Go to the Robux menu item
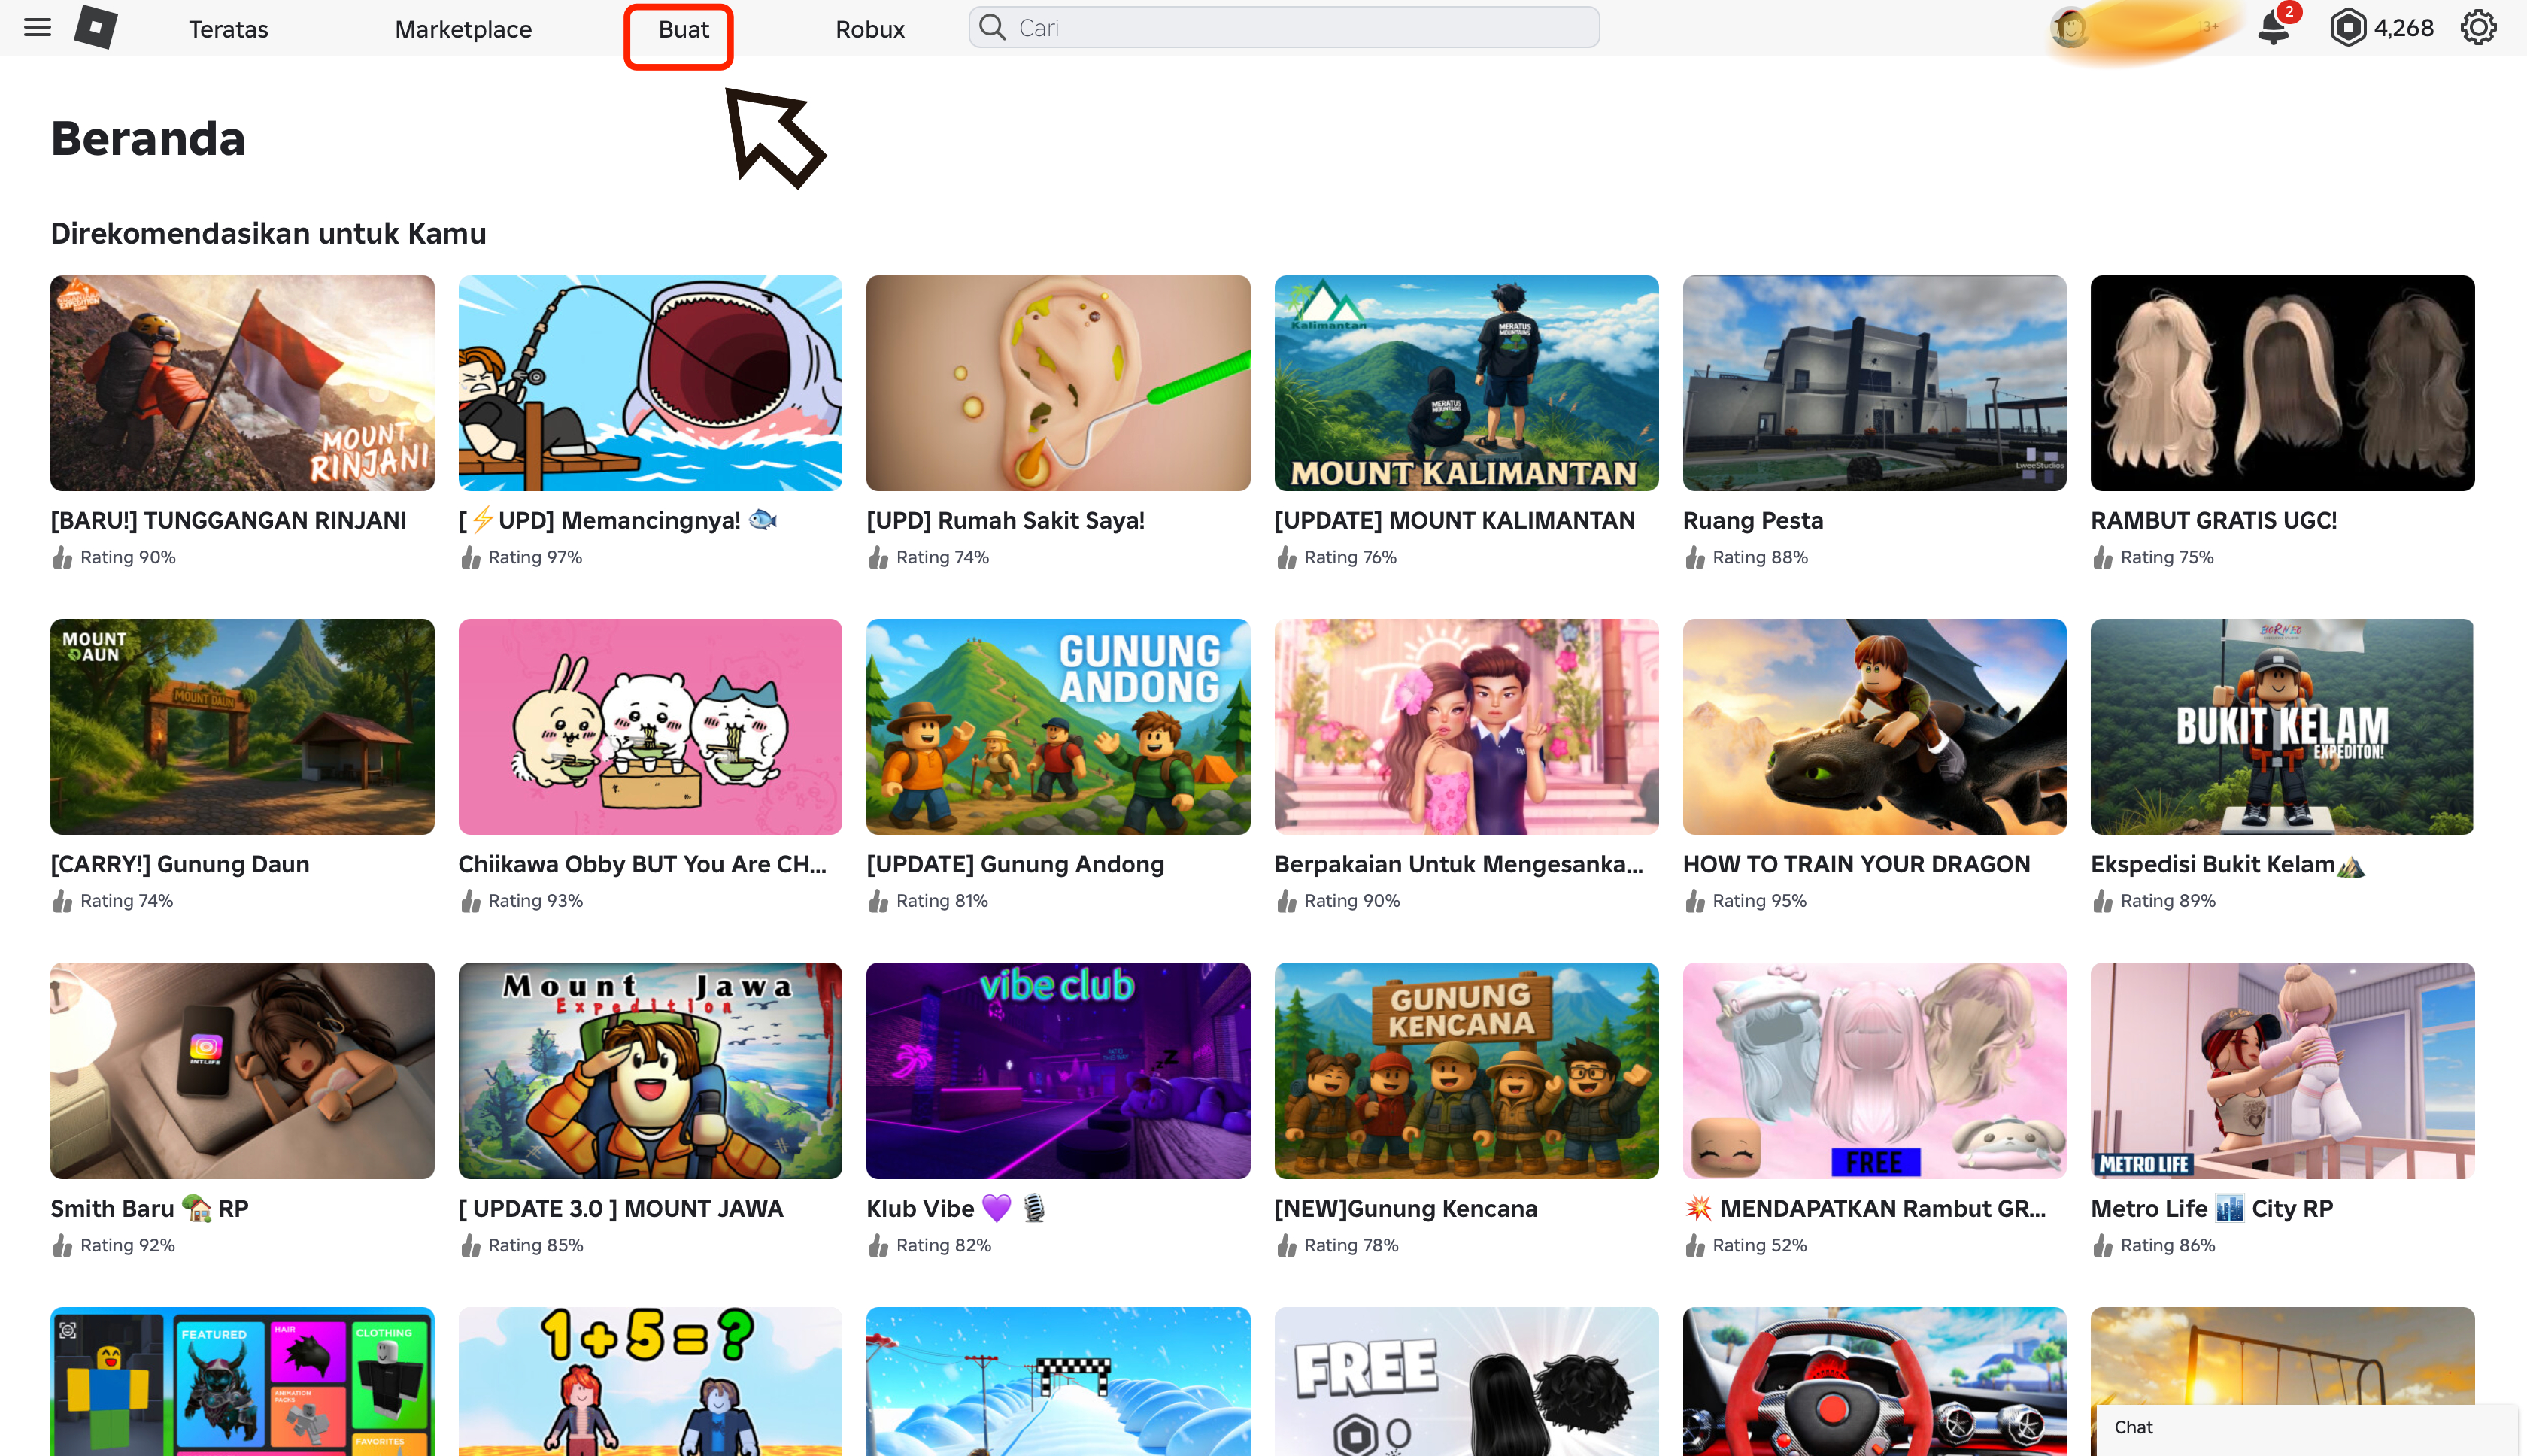The height and width of the screenshot is (1456, 2527). pos(869,29)
